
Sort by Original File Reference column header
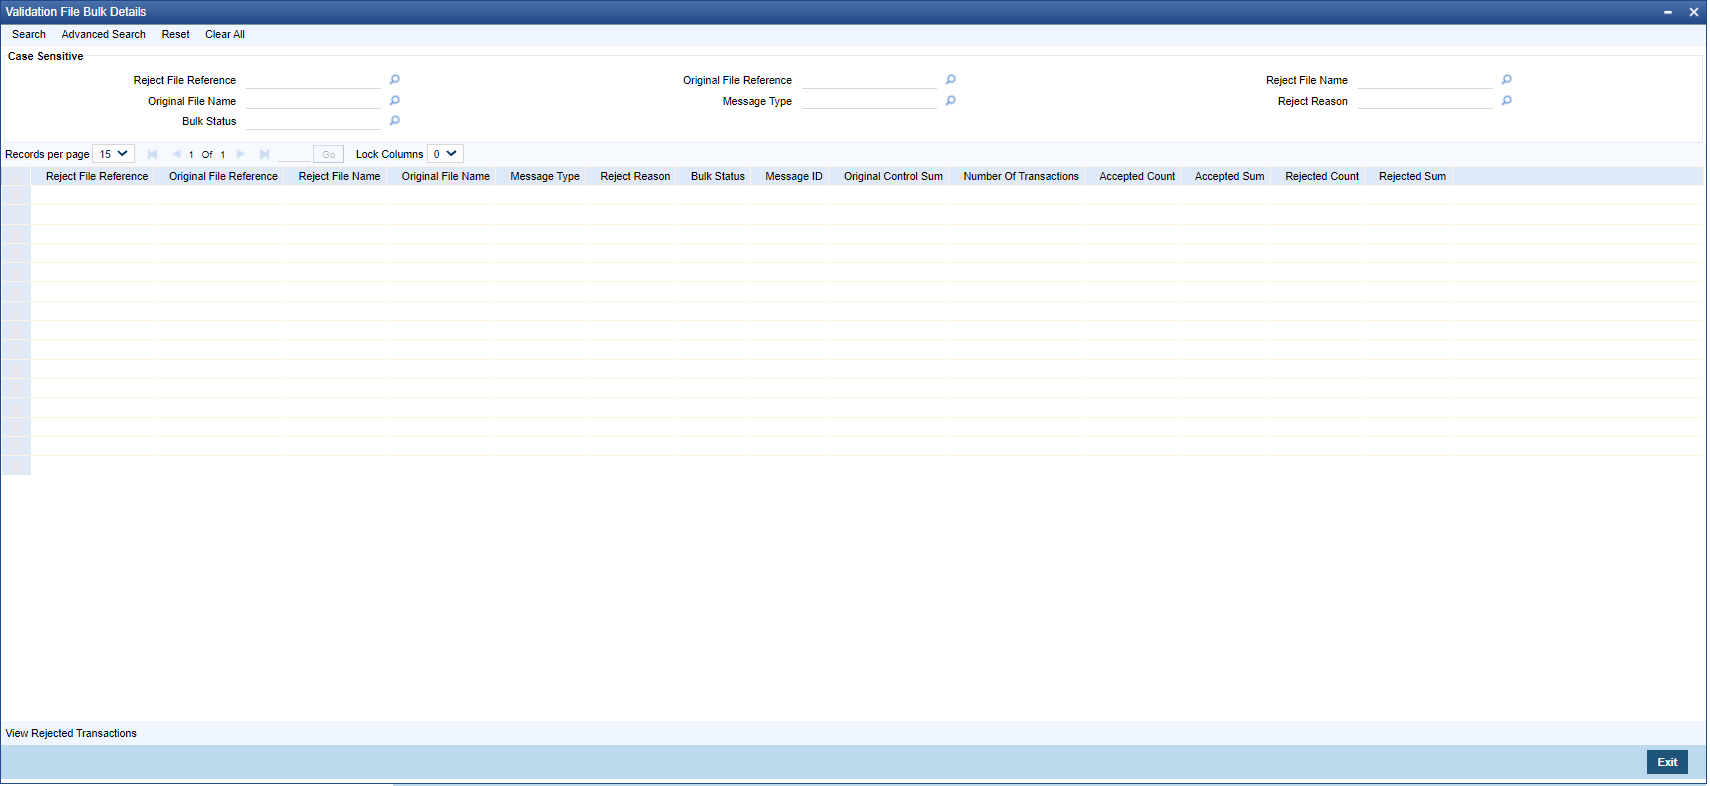point(223,176)
